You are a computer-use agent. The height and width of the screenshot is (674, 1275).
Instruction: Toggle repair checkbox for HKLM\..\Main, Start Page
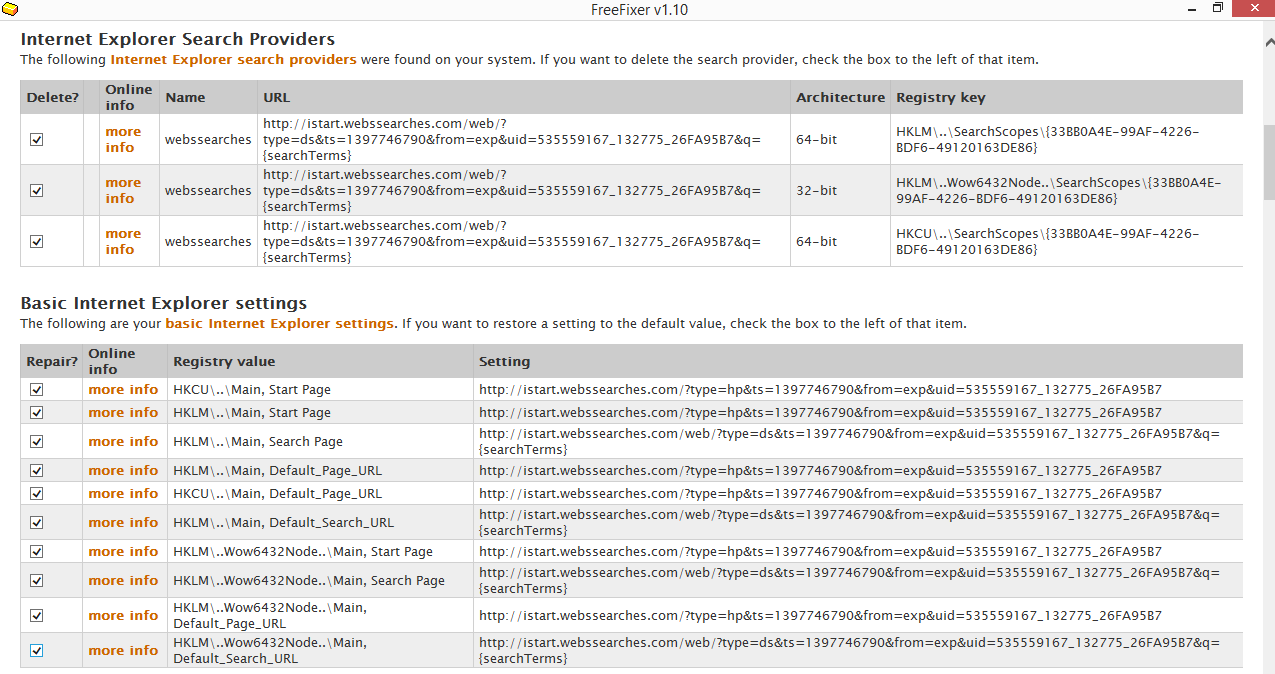tap(37, 413)
